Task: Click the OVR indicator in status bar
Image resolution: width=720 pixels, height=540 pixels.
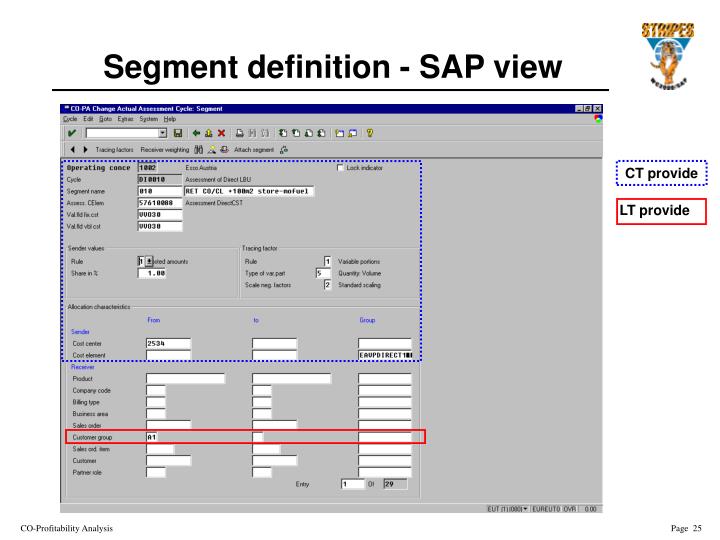Action: click(569, 509)
